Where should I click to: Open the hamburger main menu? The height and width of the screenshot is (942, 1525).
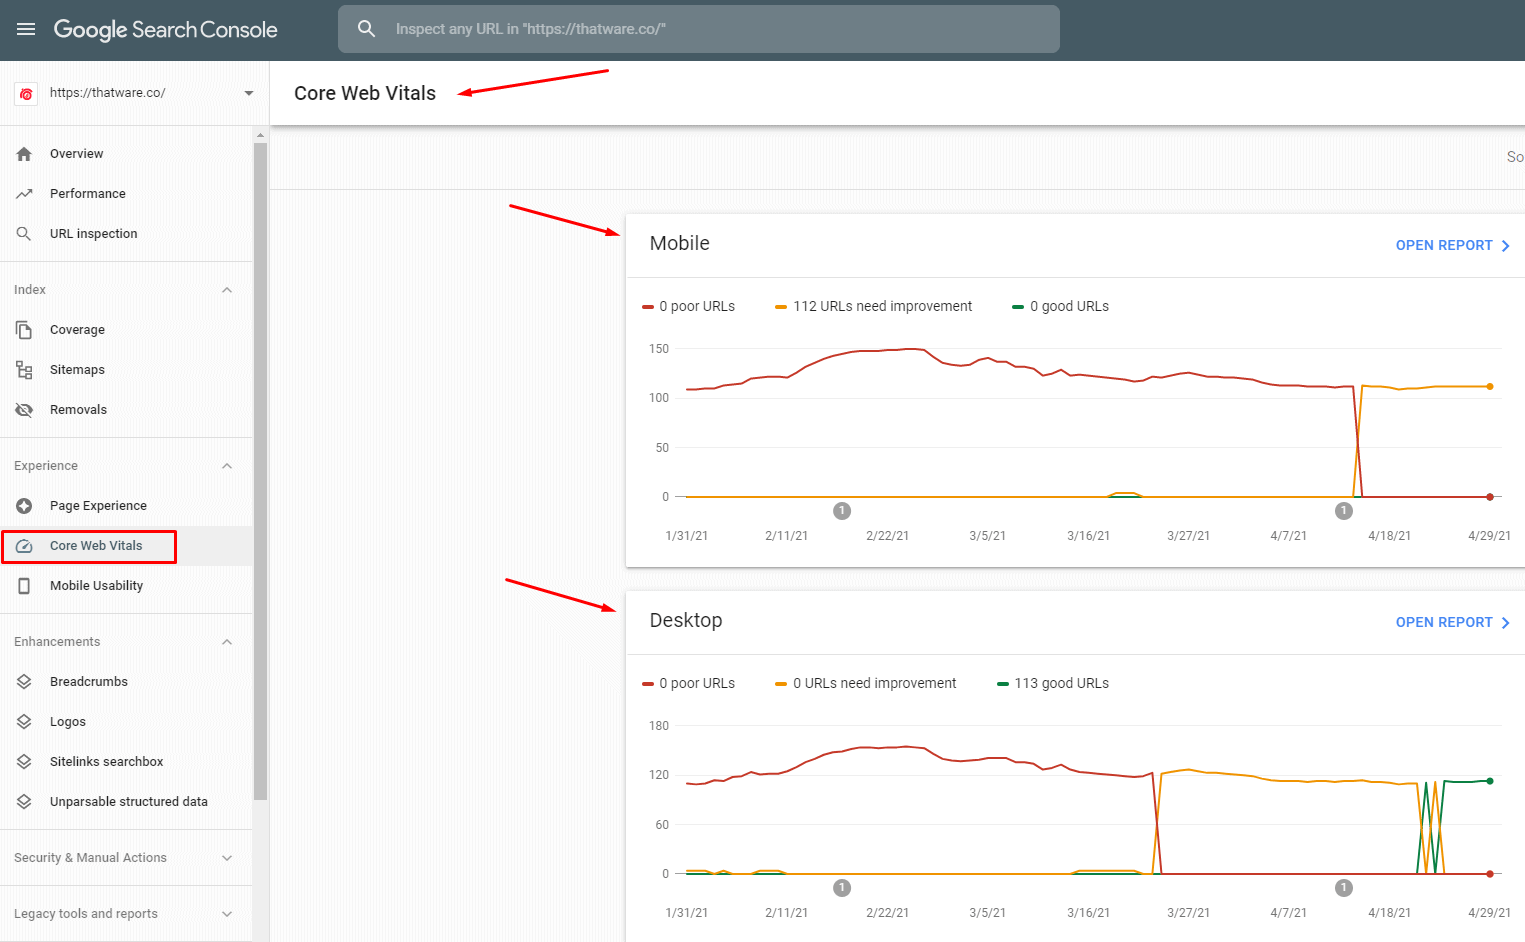26,29
